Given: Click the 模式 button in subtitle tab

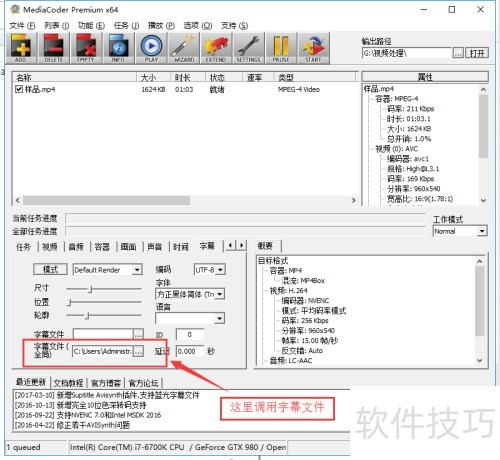Looking at the screenshot, I should pos(50,269).
